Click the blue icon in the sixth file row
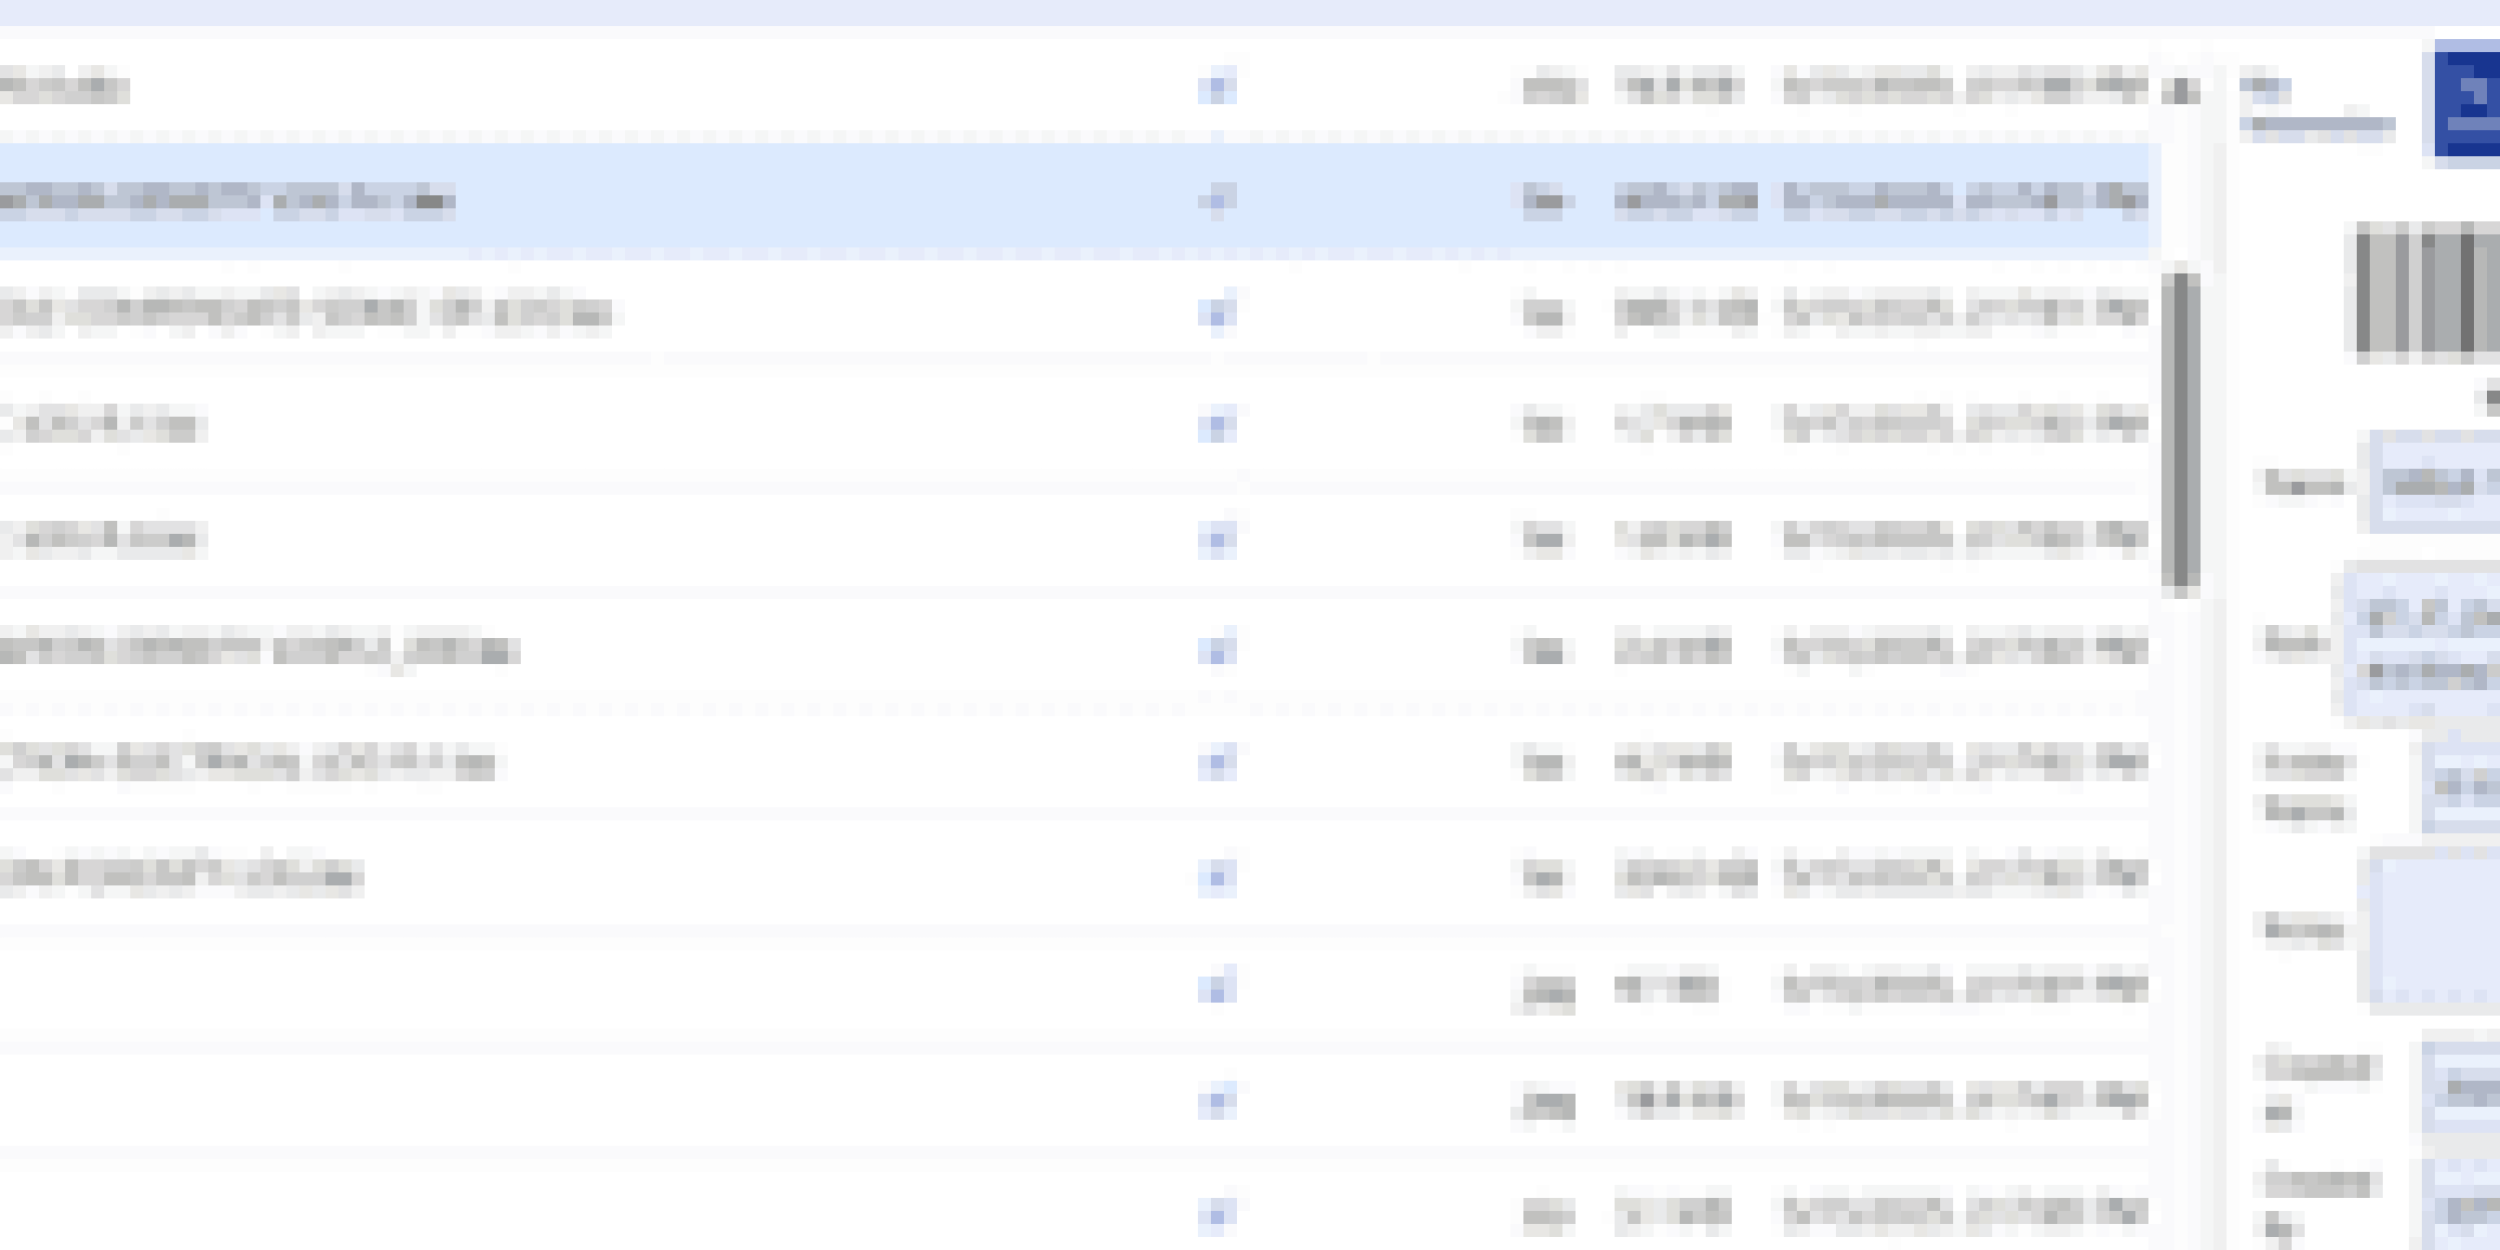This screenshot has height=1250, width=2500. (x=1217, y=651)
